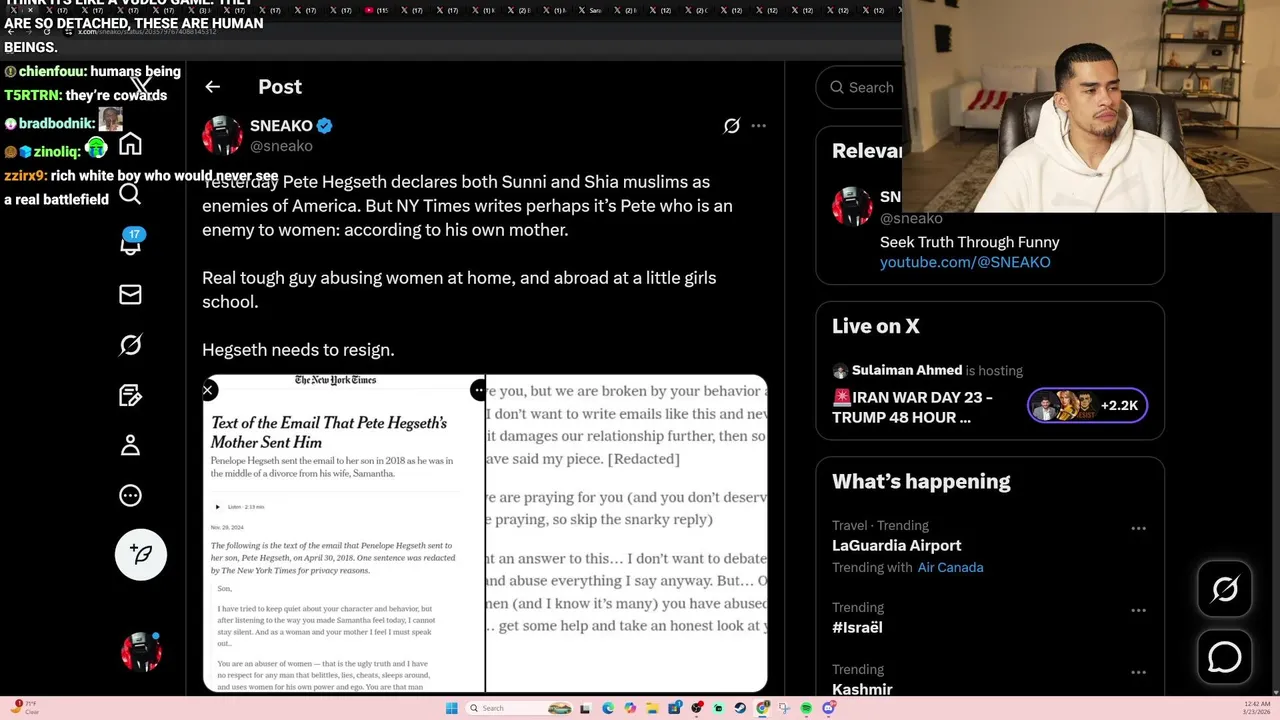The height and width of the screenshot is (720, 1280).
Task: Open Snipping Tool from taskbar
Action: click(784, 708)
